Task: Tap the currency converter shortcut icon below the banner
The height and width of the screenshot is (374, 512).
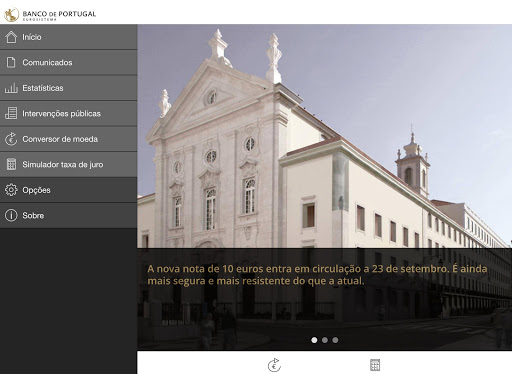Action: 274,365
